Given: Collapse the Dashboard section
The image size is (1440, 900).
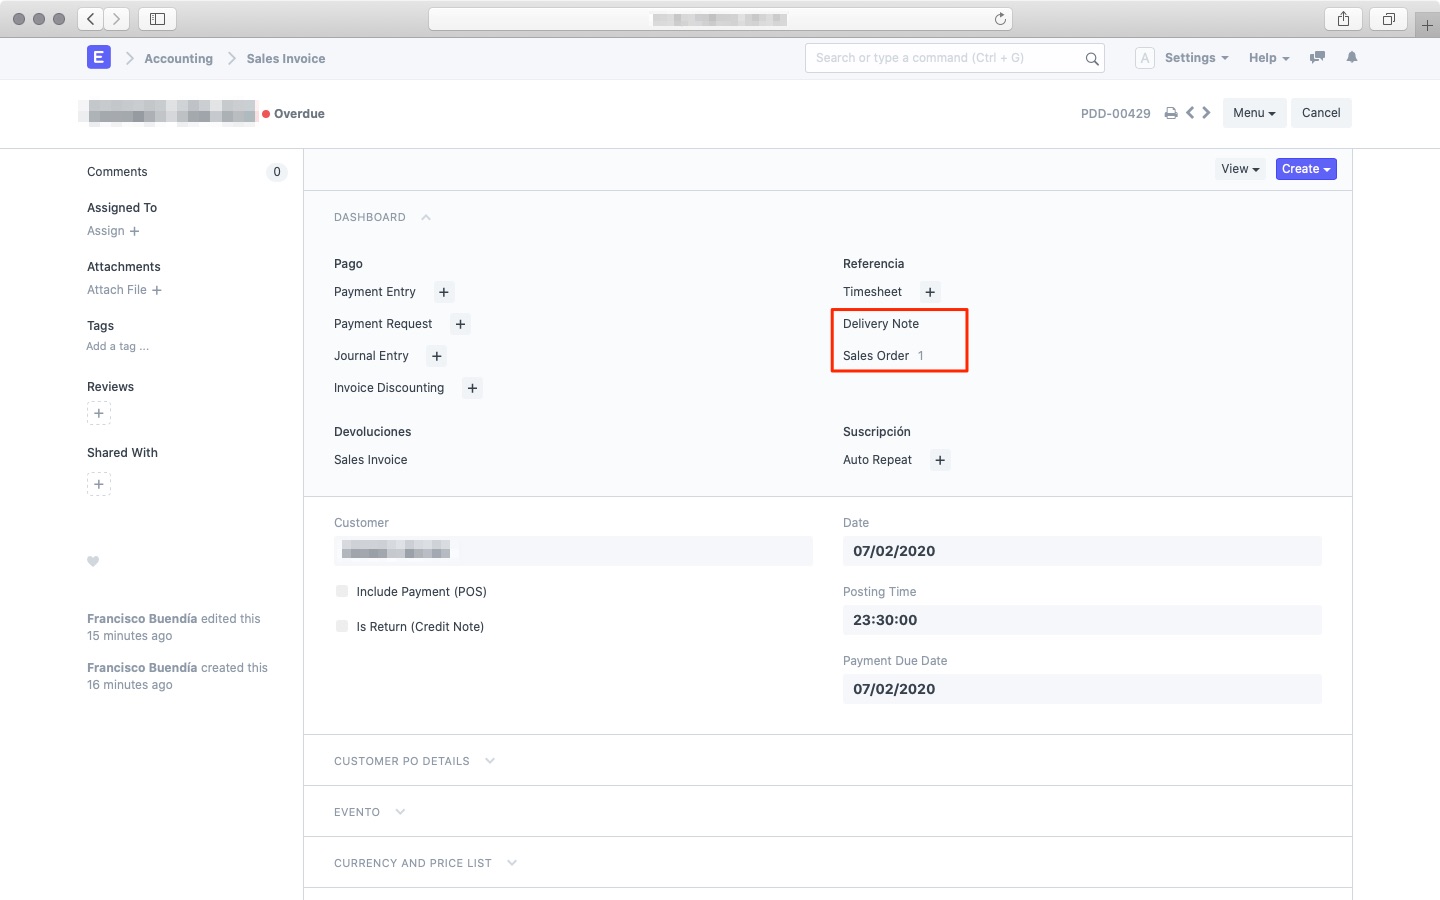Looking at the screenshot, I should click(x=425, y=217).
